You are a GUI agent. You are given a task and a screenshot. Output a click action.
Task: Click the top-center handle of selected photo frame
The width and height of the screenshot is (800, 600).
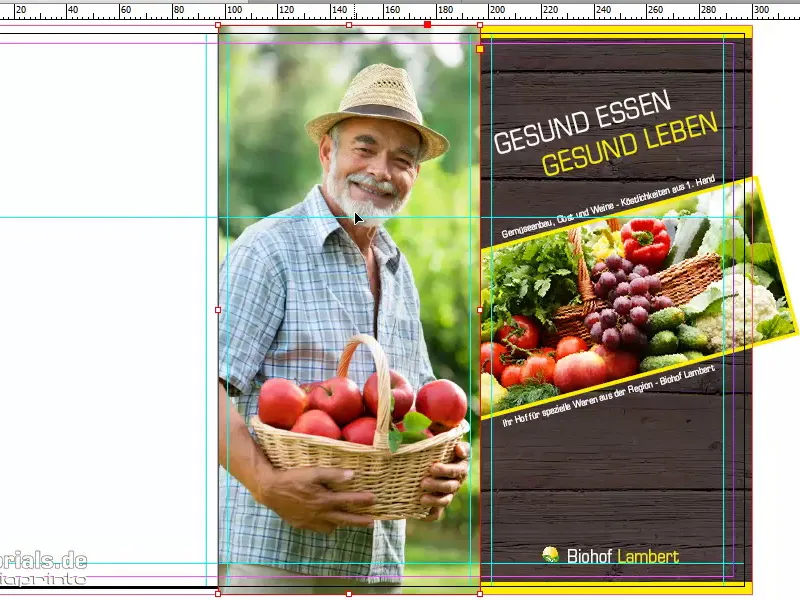[349, 24]
